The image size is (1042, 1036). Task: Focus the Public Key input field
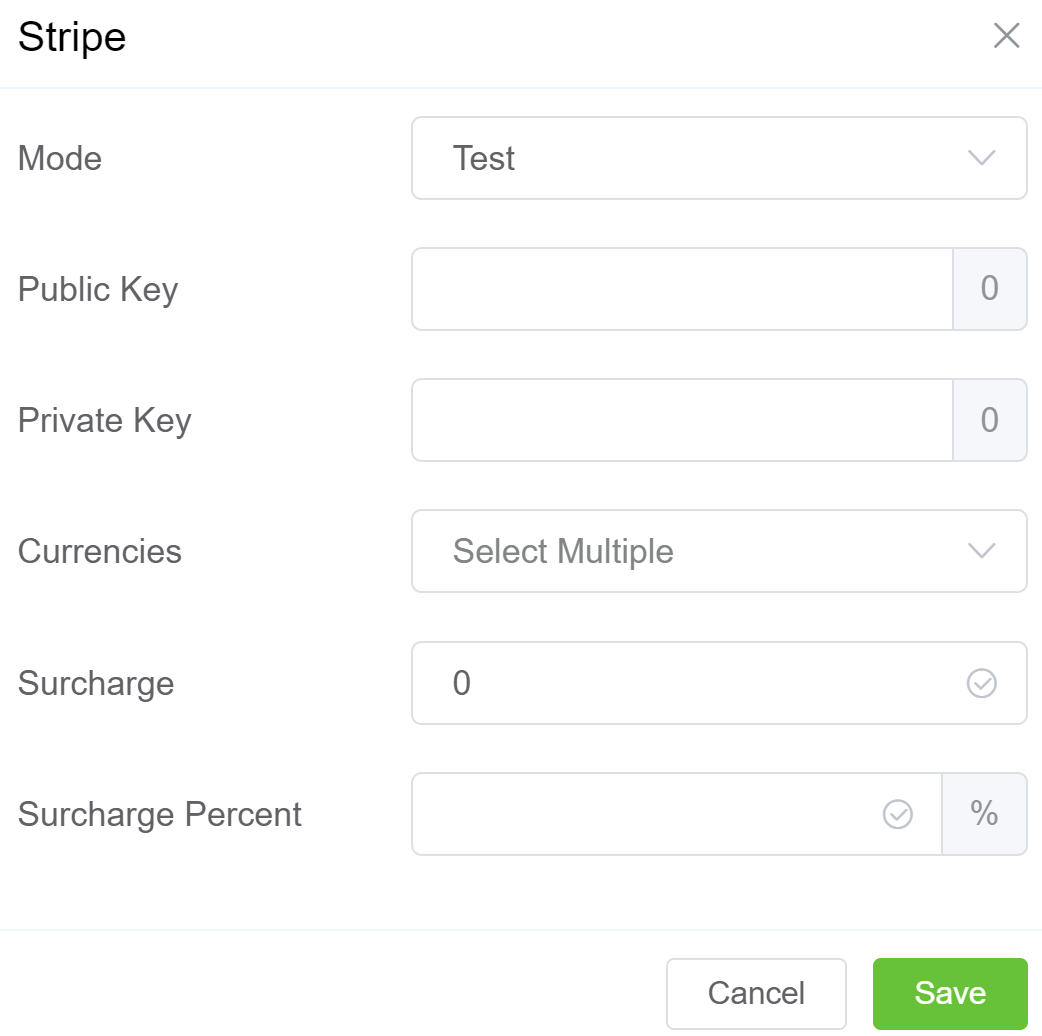(682, 289)
